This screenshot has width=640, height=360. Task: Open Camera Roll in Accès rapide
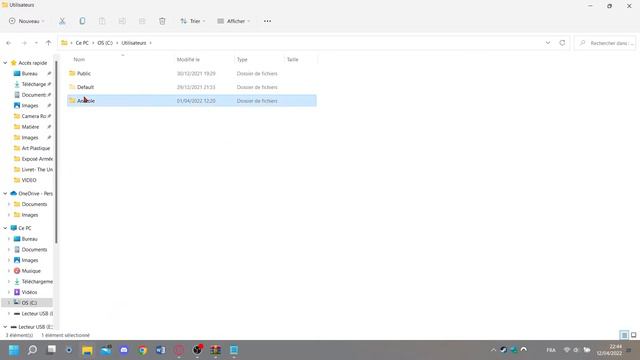pos(33,116)
